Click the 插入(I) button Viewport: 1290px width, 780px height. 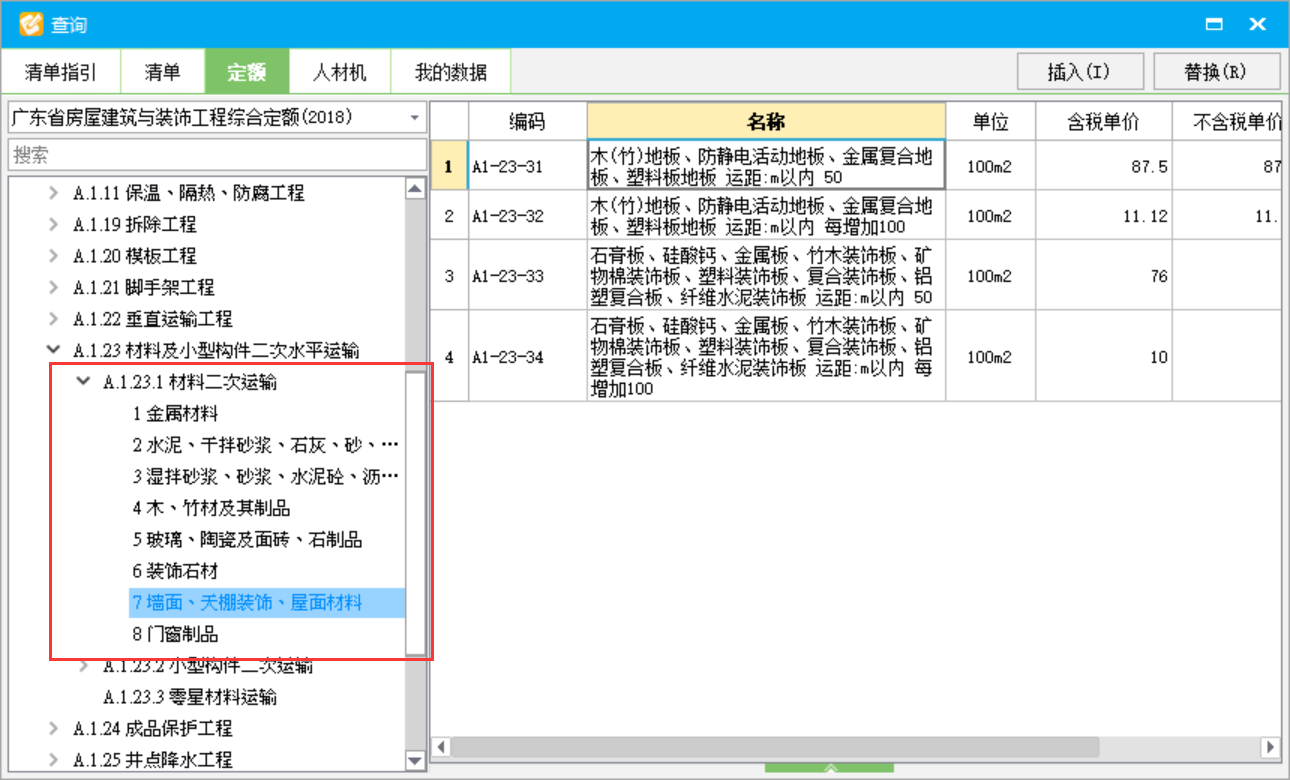point(1079,72)
